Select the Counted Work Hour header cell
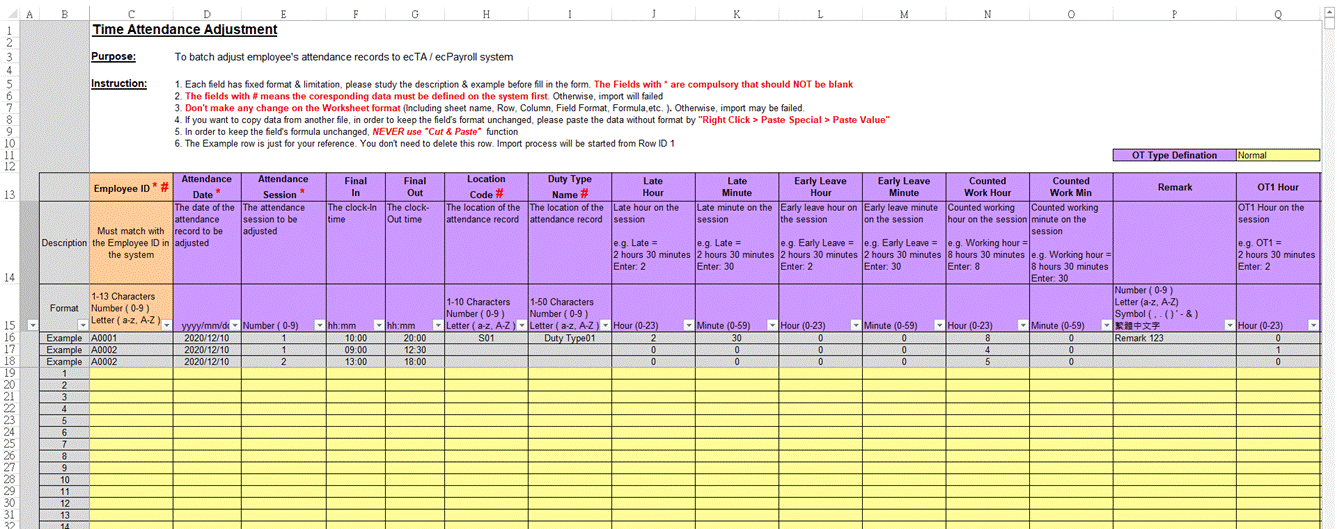Viewport: 1337px width, 529px height. pos(987,187)
